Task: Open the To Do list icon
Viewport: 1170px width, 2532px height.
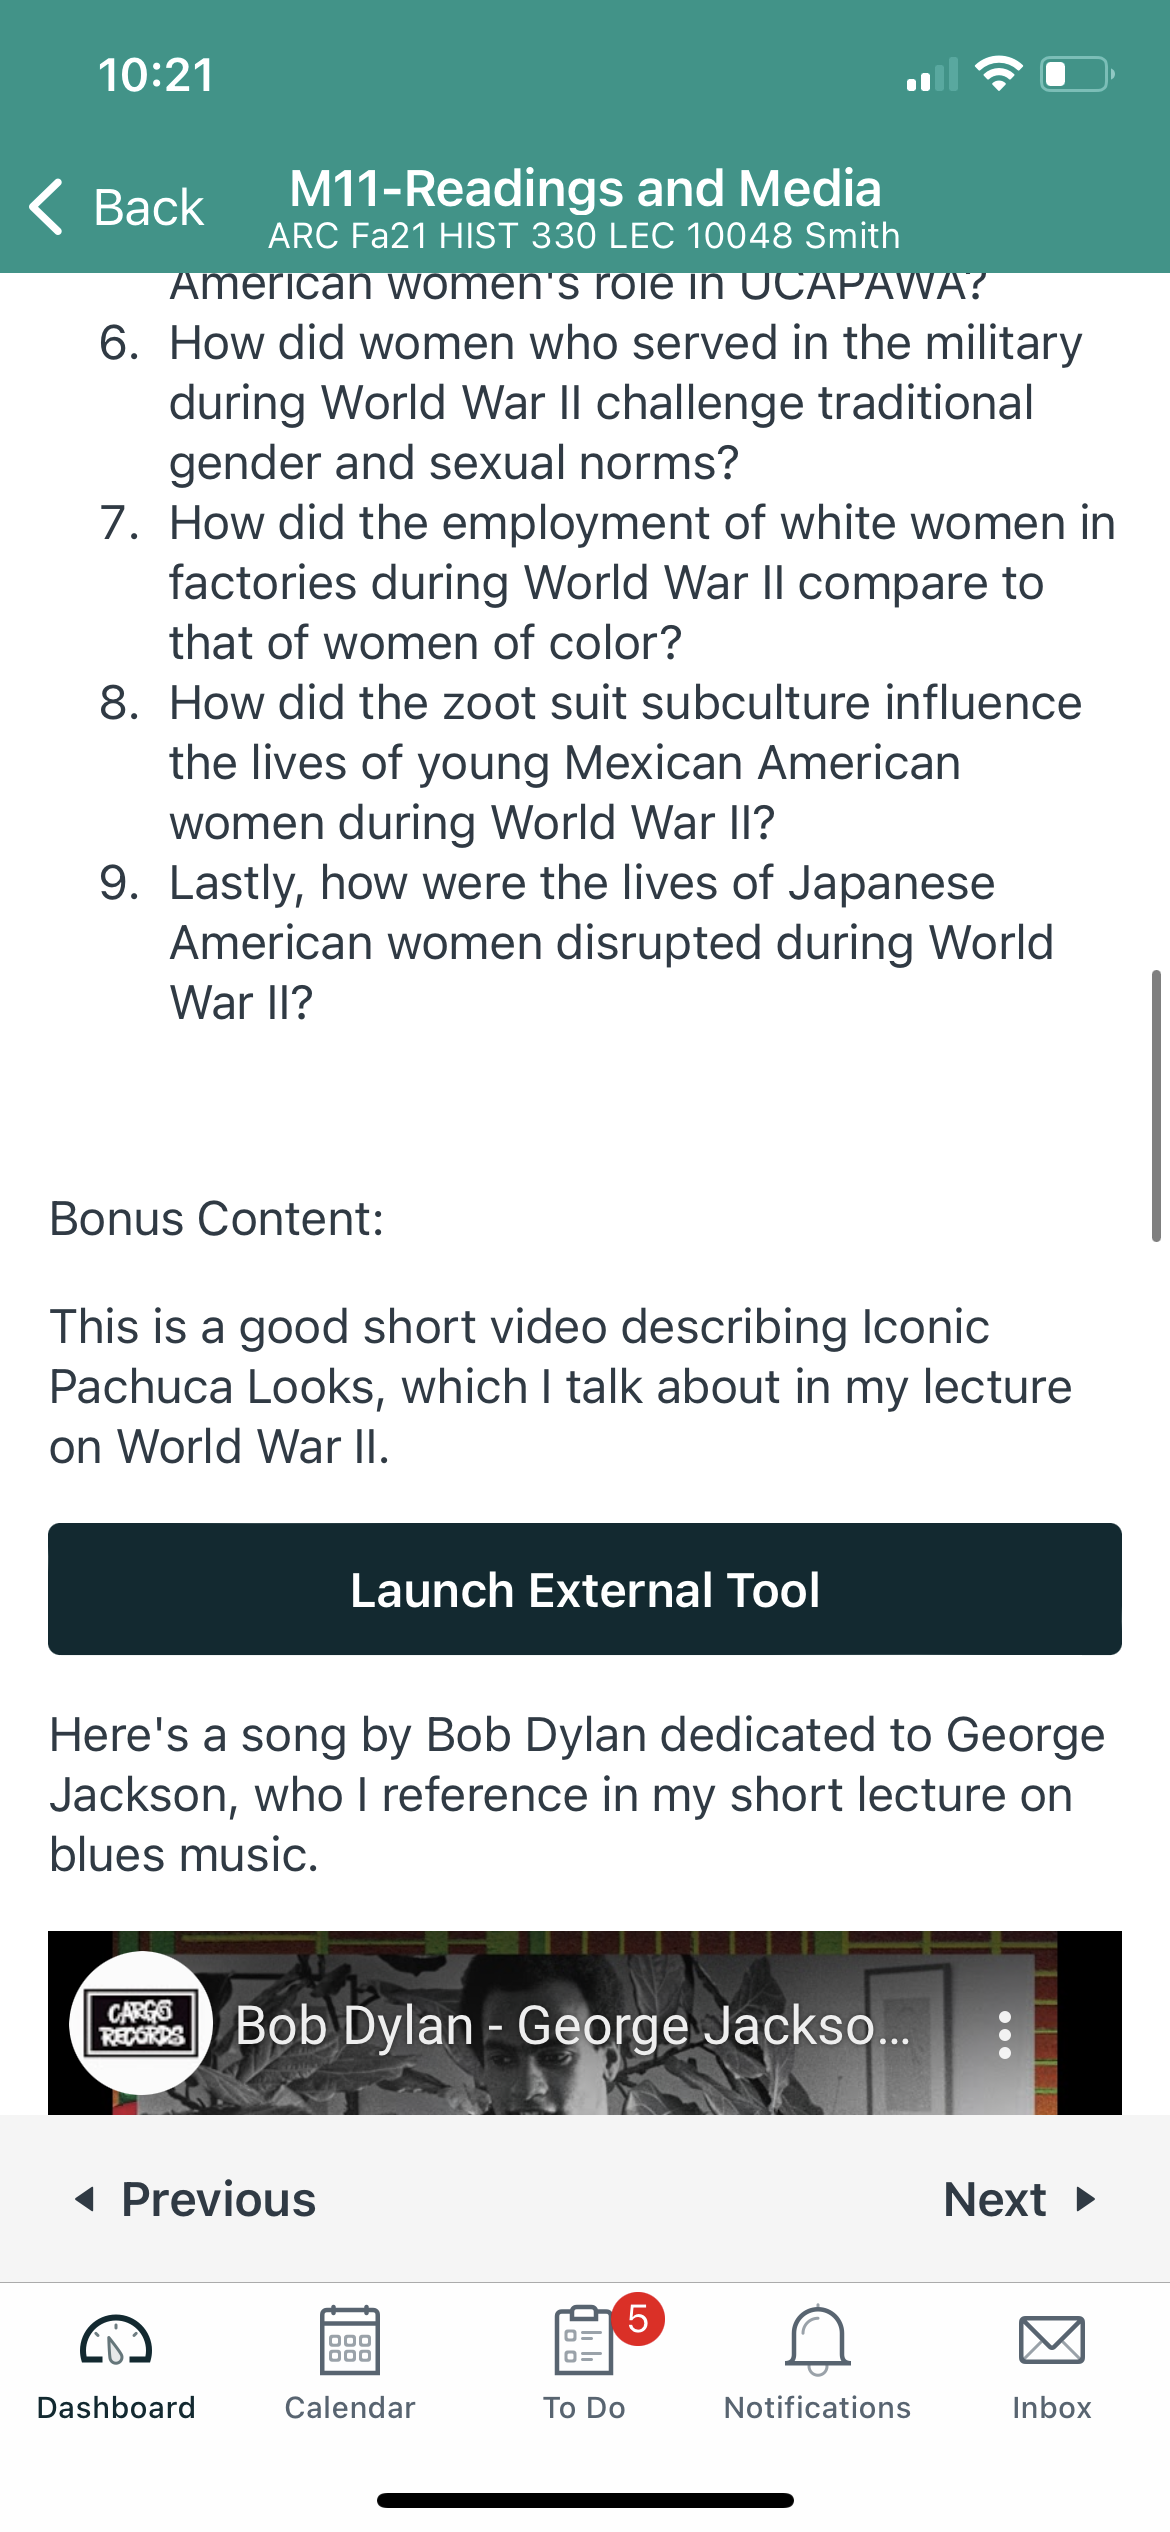Action: point(583,2340)
